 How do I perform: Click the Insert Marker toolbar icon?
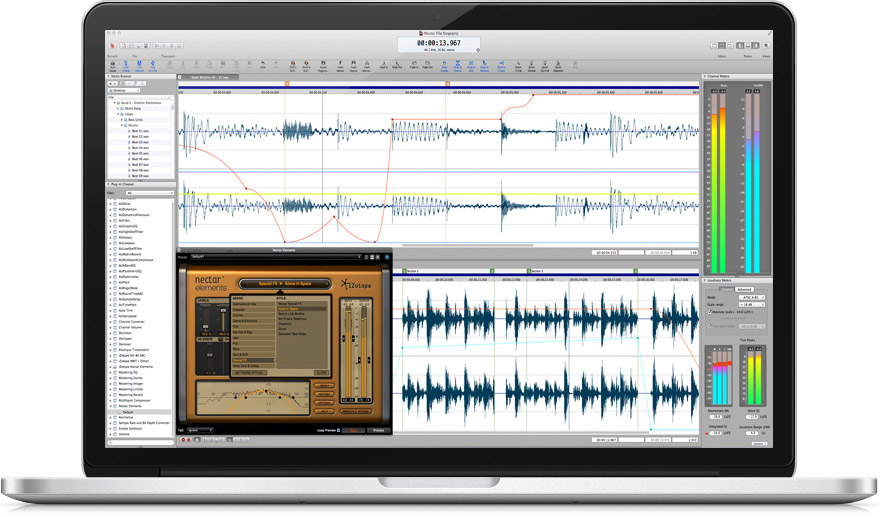[340, 66]
